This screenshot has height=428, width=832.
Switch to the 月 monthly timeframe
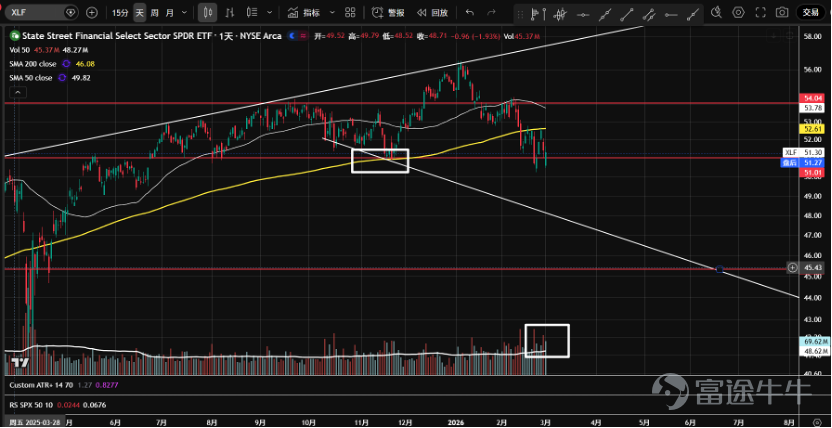(x=170, y=12)
